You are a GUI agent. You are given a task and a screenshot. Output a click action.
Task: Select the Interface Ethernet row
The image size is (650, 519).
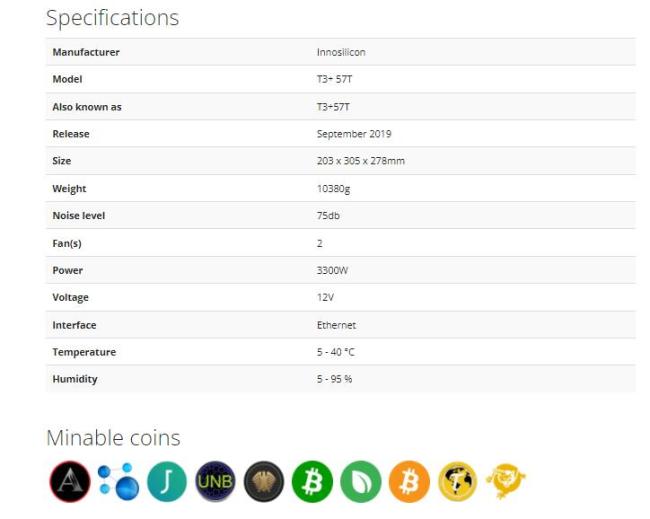(340, 325)
